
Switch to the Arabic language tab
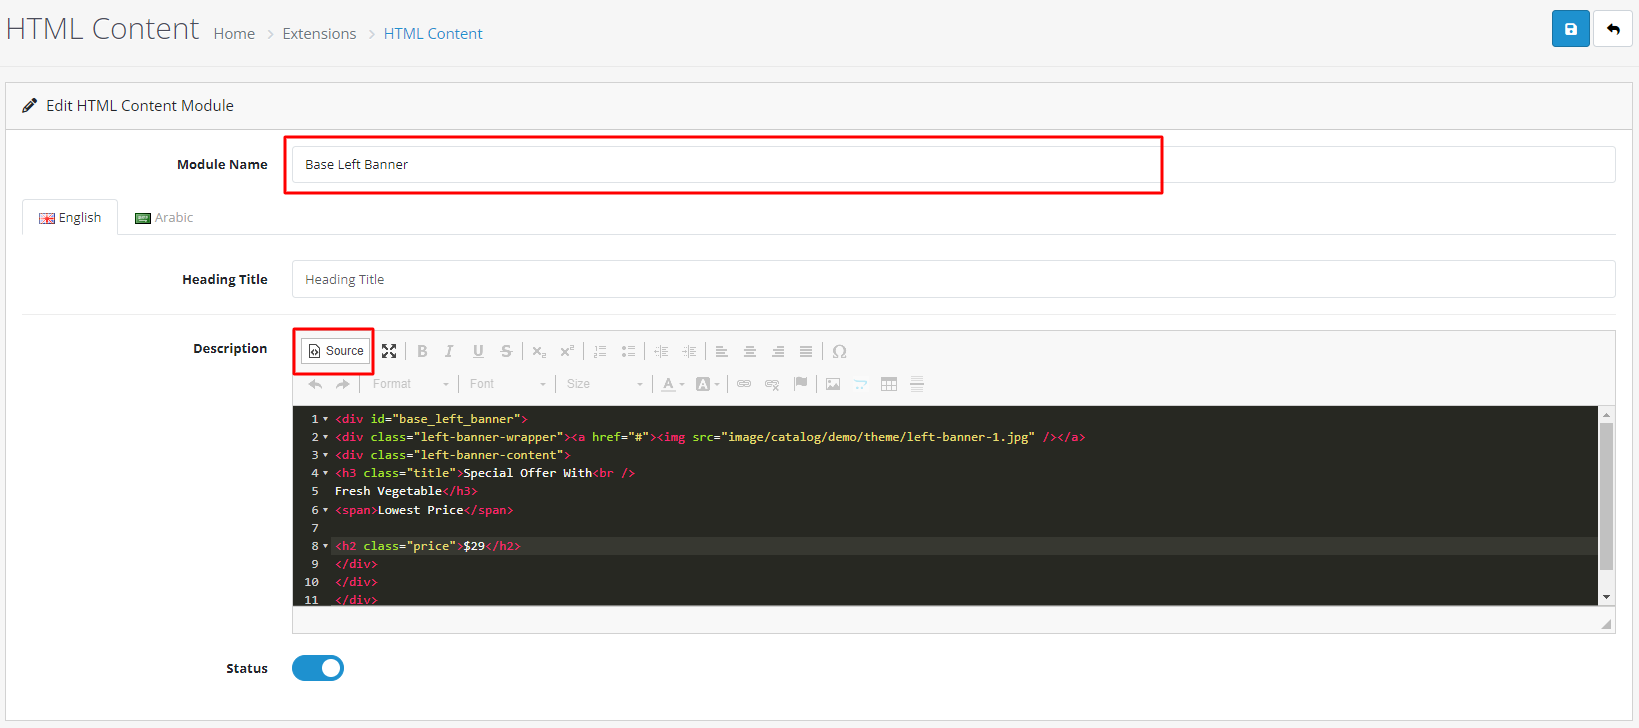pos(164,218)
